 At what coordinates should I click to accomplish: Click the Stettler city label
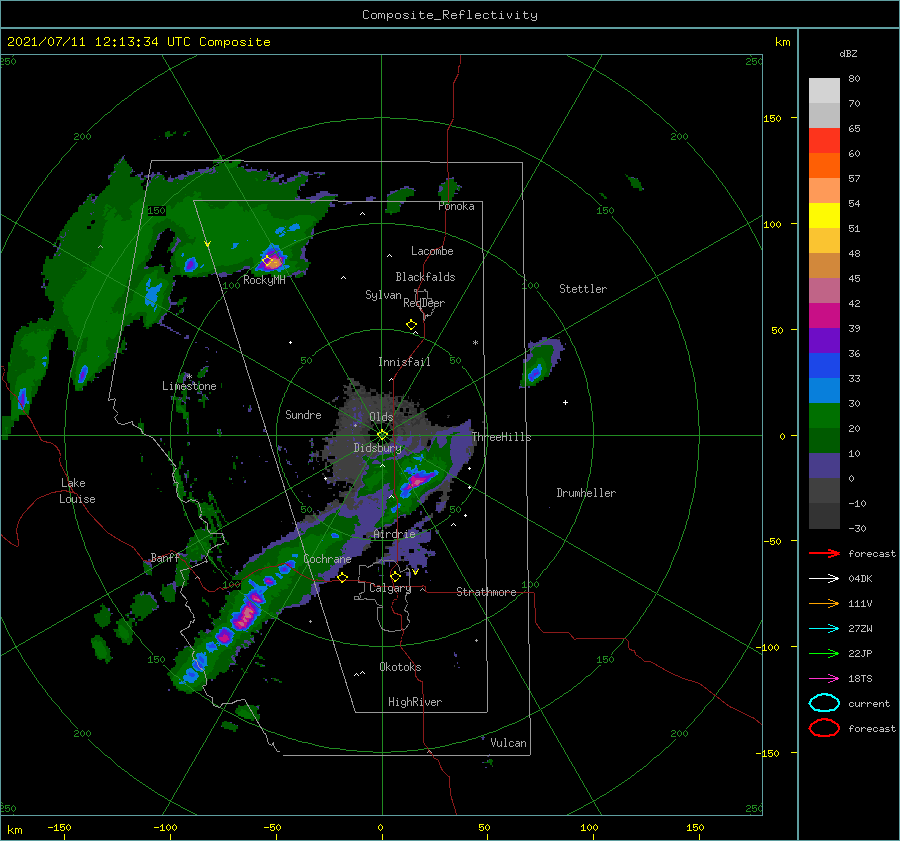point(583,289)
